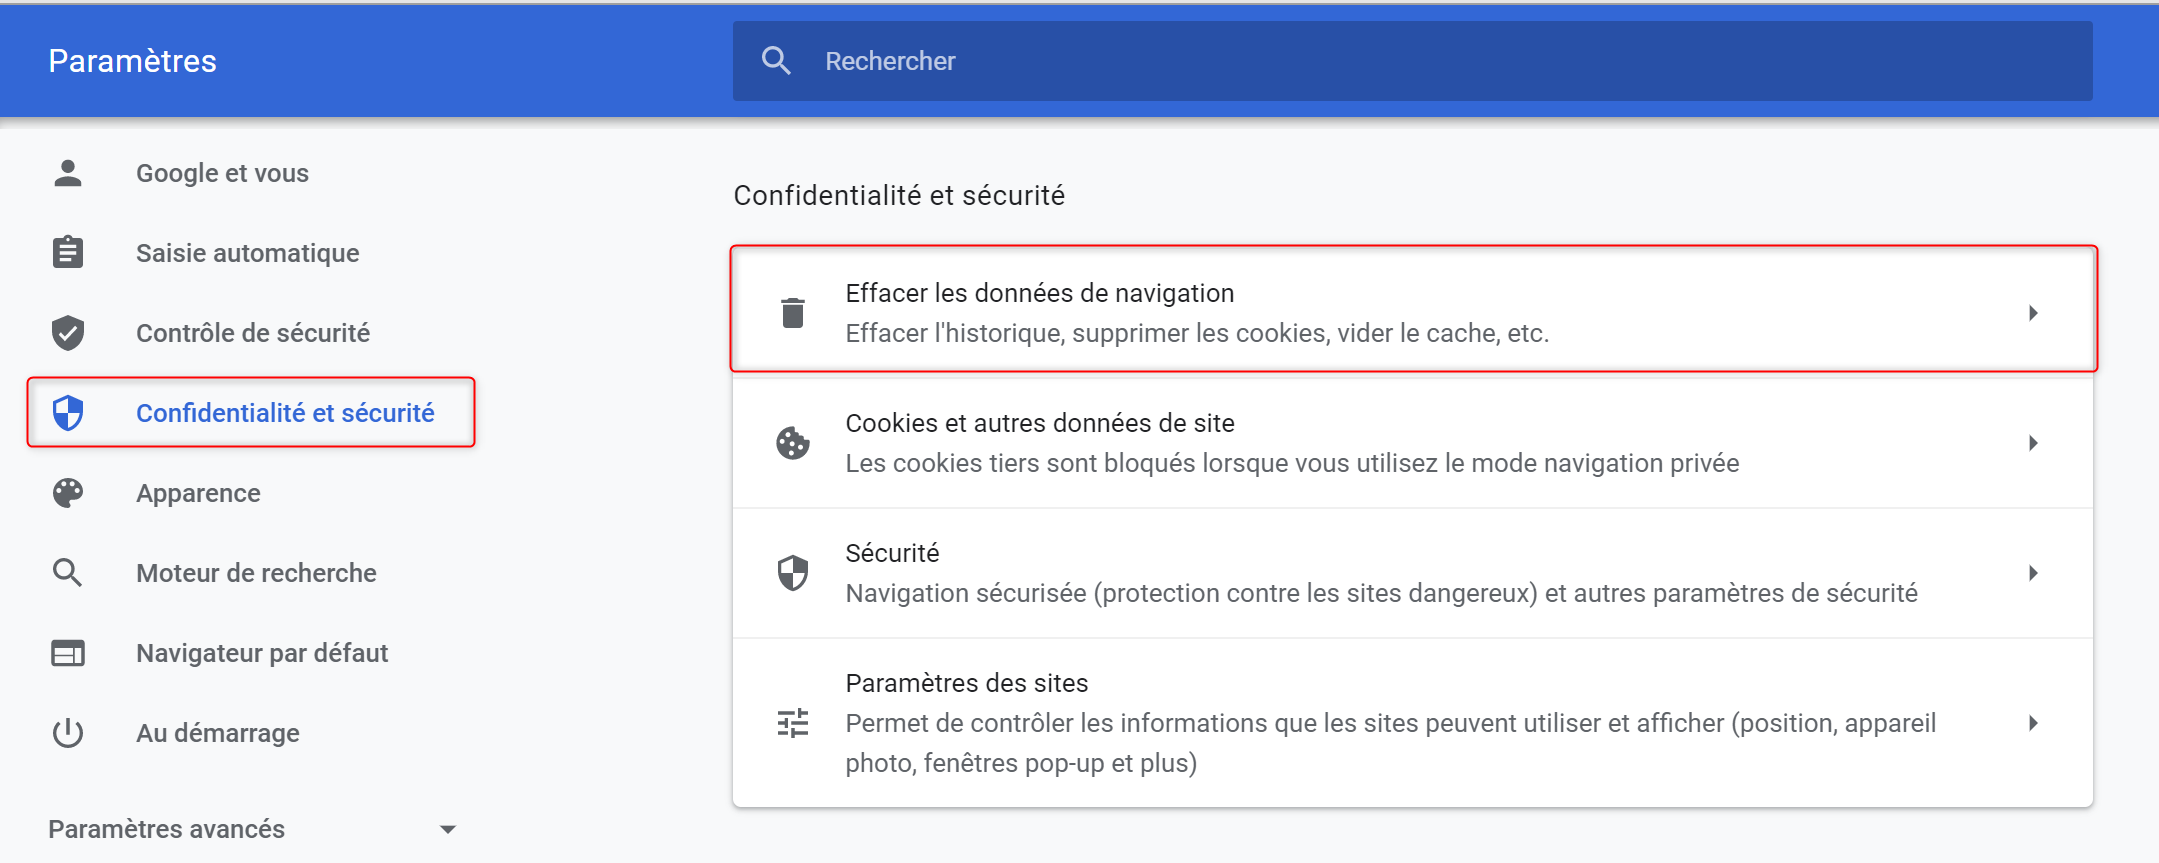Click the magnifier icon in the search bar
The height and width of the screenshot is (863, 2159).
(x=776, y=61)
